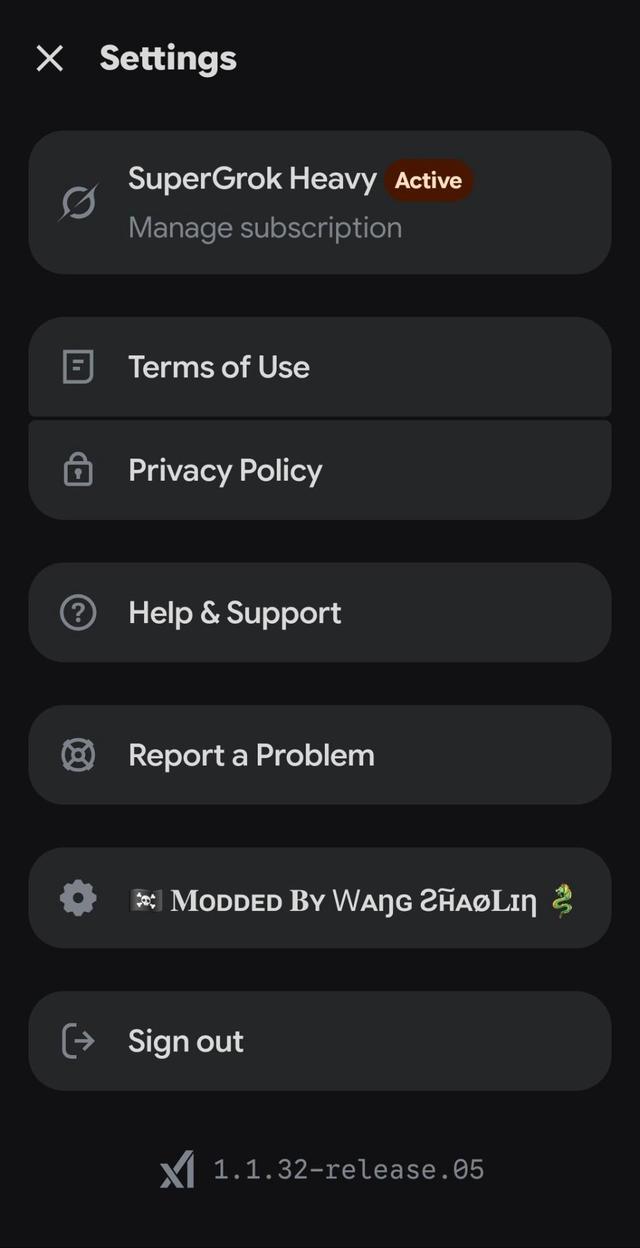Click the settings gear icon on the modded row
The image size is (640, 1248).
(x=79, y=897)
